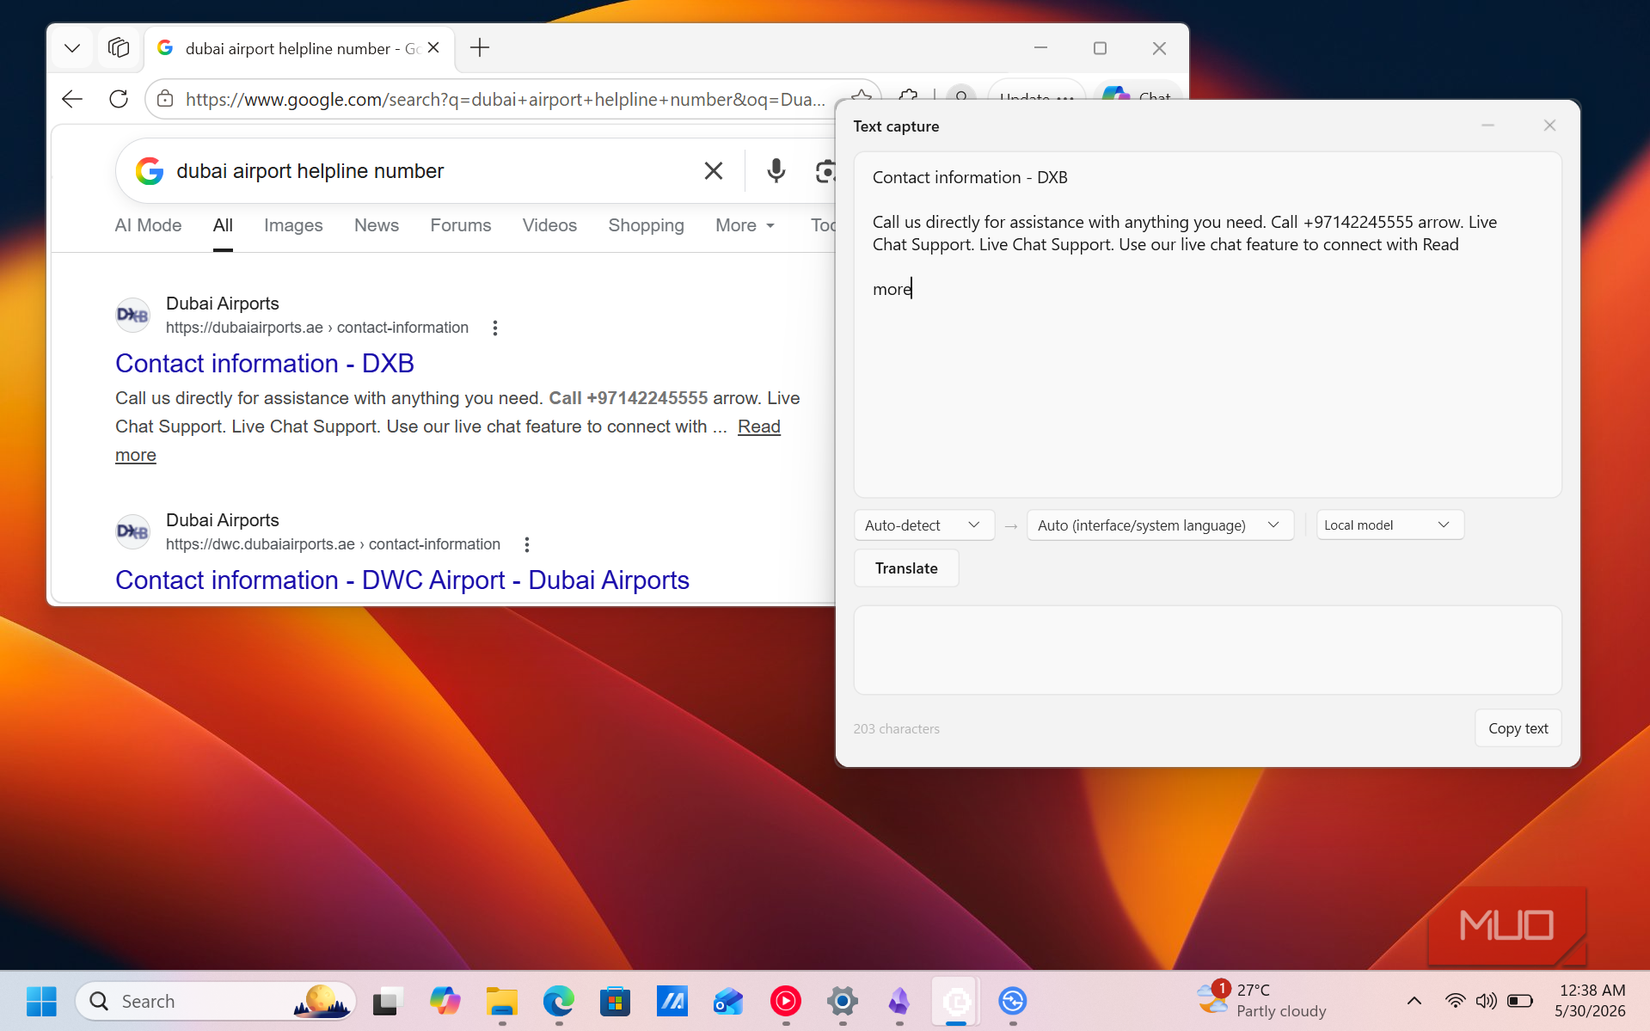Click the taskbar Search box
Screen dimensions: 1650x1031
tap(216, 1001)
